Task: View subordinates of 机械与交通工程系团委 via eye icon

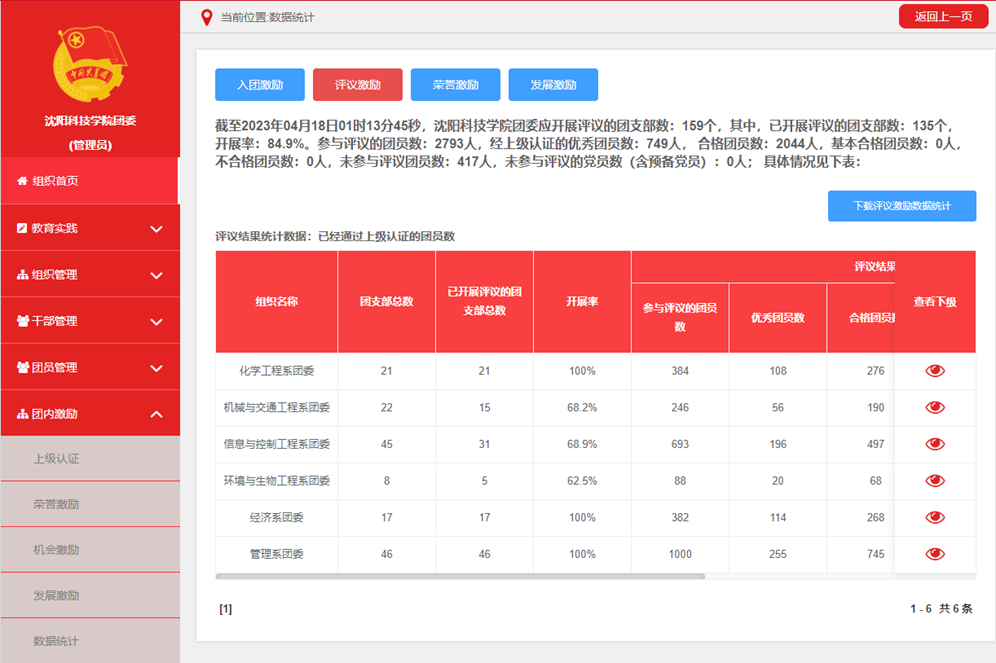Action: coord(935,408)
